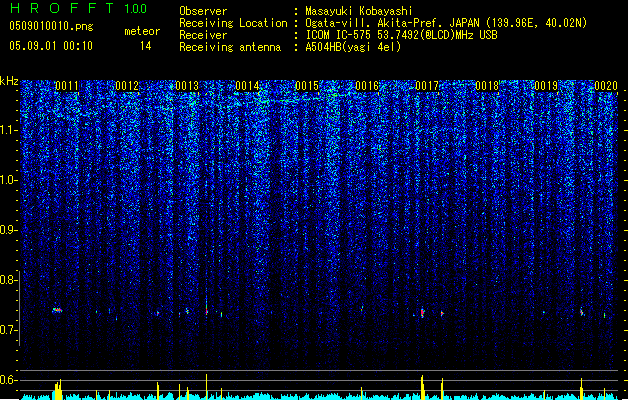The width and height of the screenshot is (629, 400).
Task: Click the kHz axis unit label
Action: (x=9, y=81)
